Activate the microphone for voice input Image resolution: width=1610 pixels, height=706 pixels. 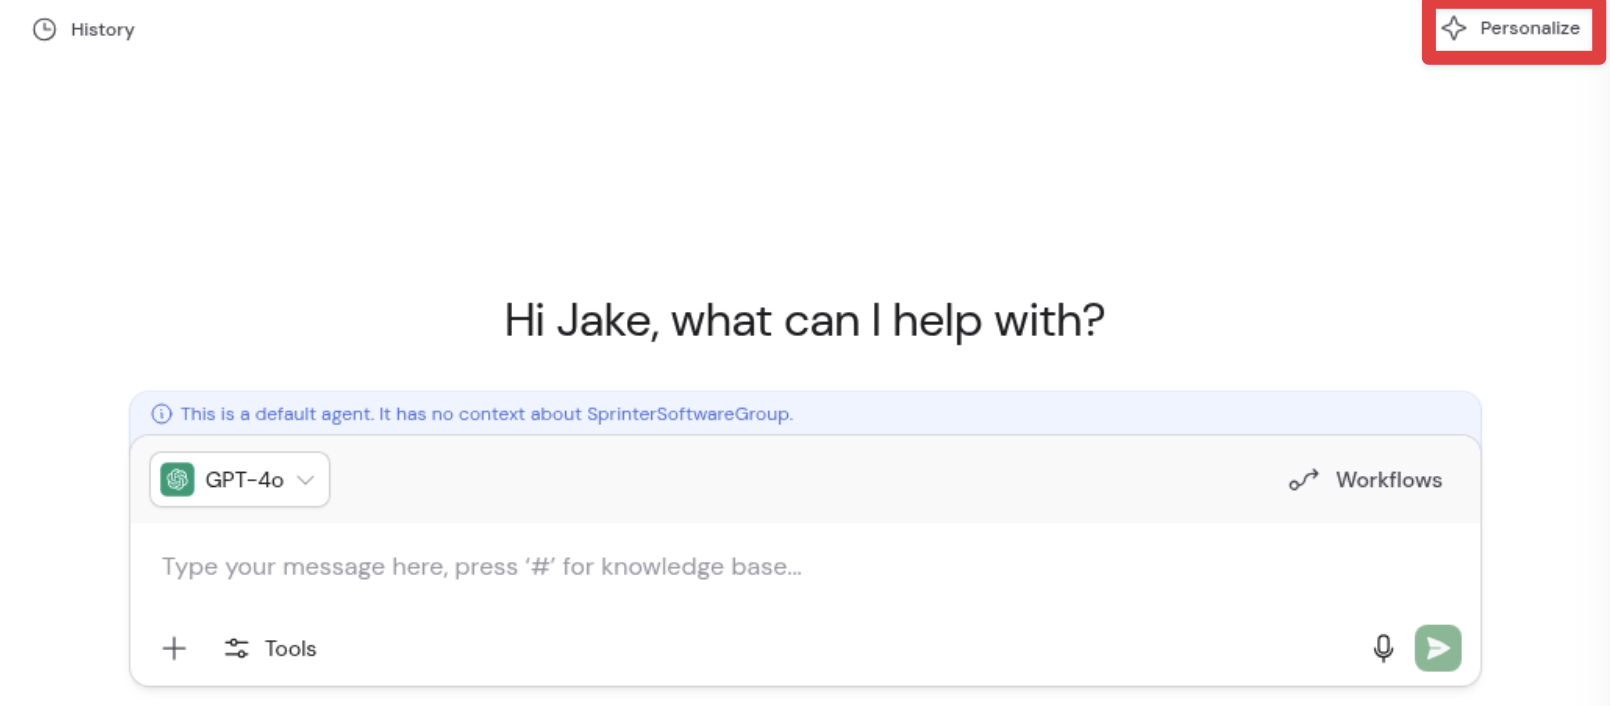(x=1383, y=648)
